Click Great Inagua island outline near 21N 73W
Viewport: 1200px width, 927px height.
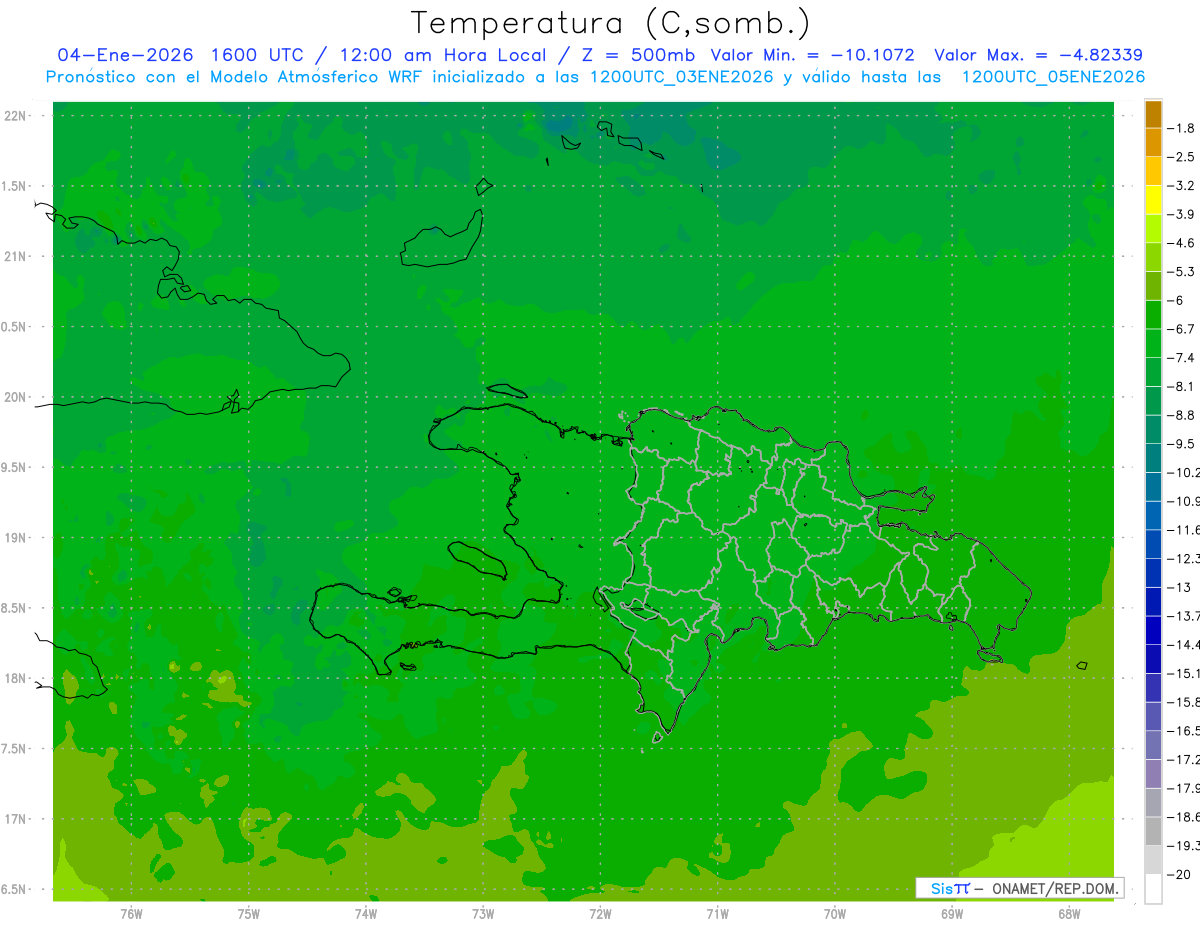point(443,240)
